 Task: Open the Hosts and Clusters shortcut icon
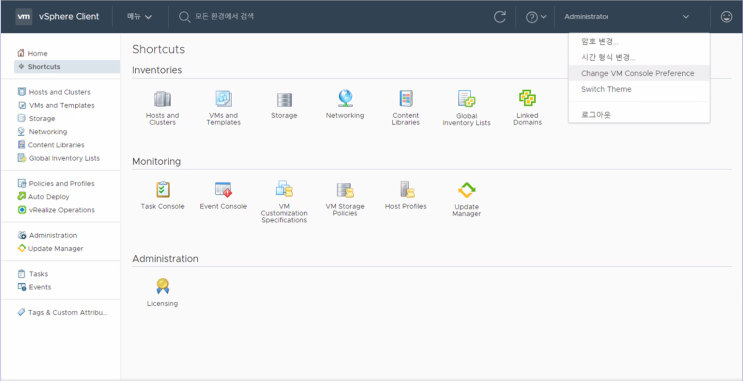(162, 99)
